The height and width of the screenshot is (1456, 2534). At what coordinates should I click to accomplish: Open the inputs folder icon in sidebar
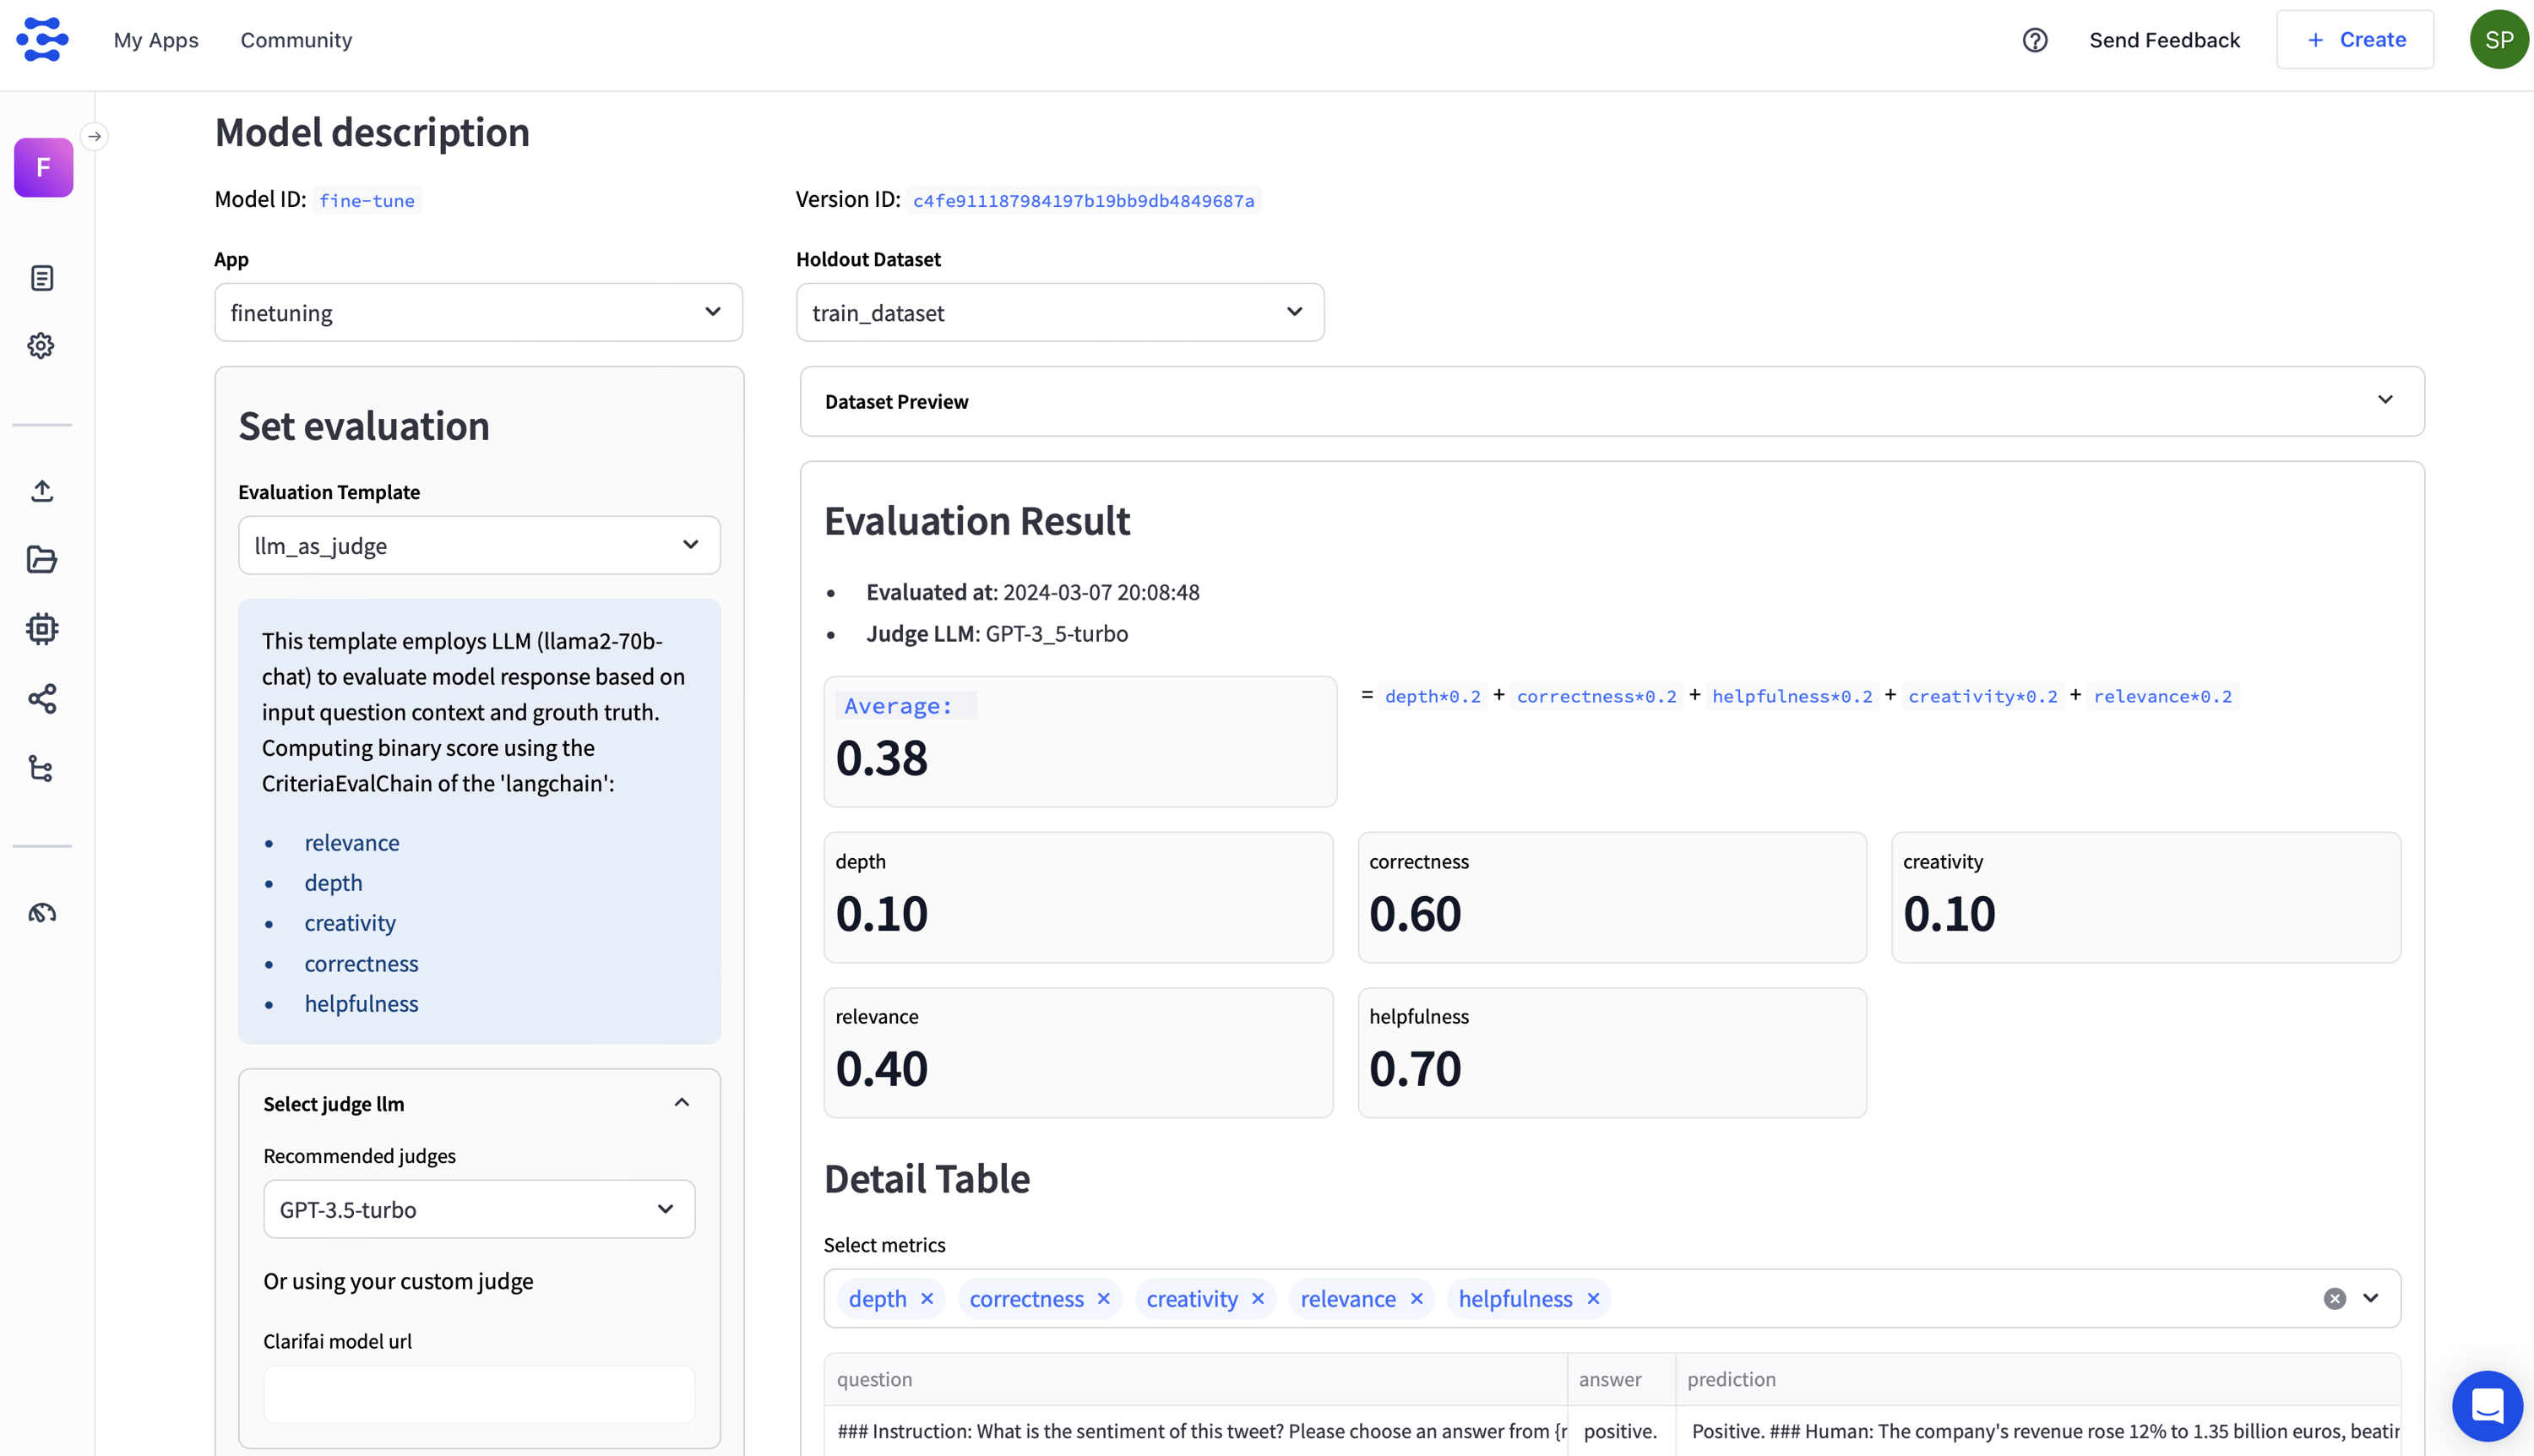[x=42, y=560]
